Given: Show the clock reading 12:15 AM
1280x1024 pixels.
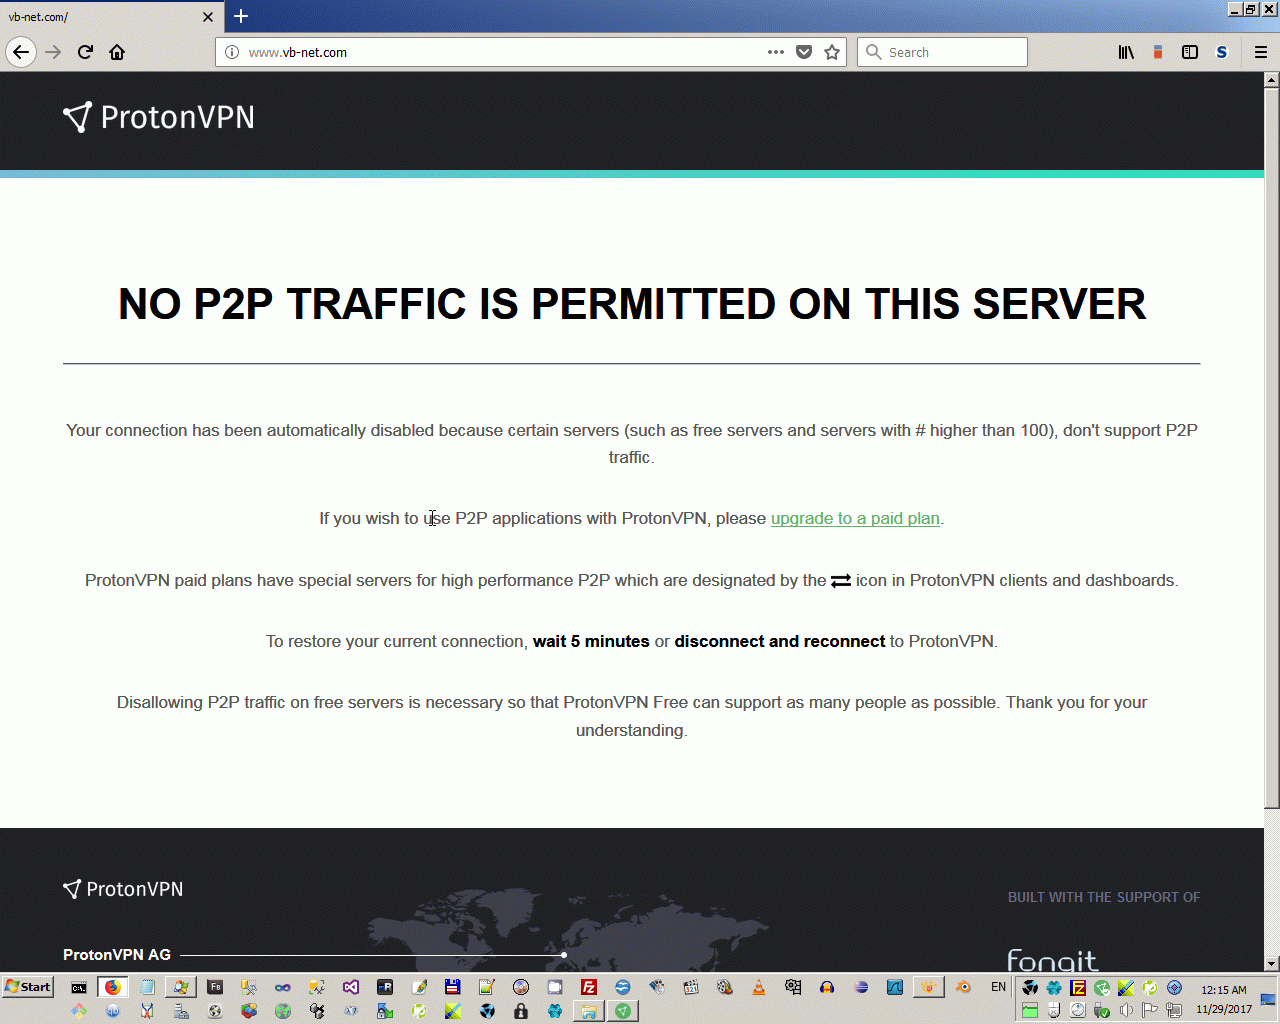Looking at the screenshot, I should (x=1224, y=990).
